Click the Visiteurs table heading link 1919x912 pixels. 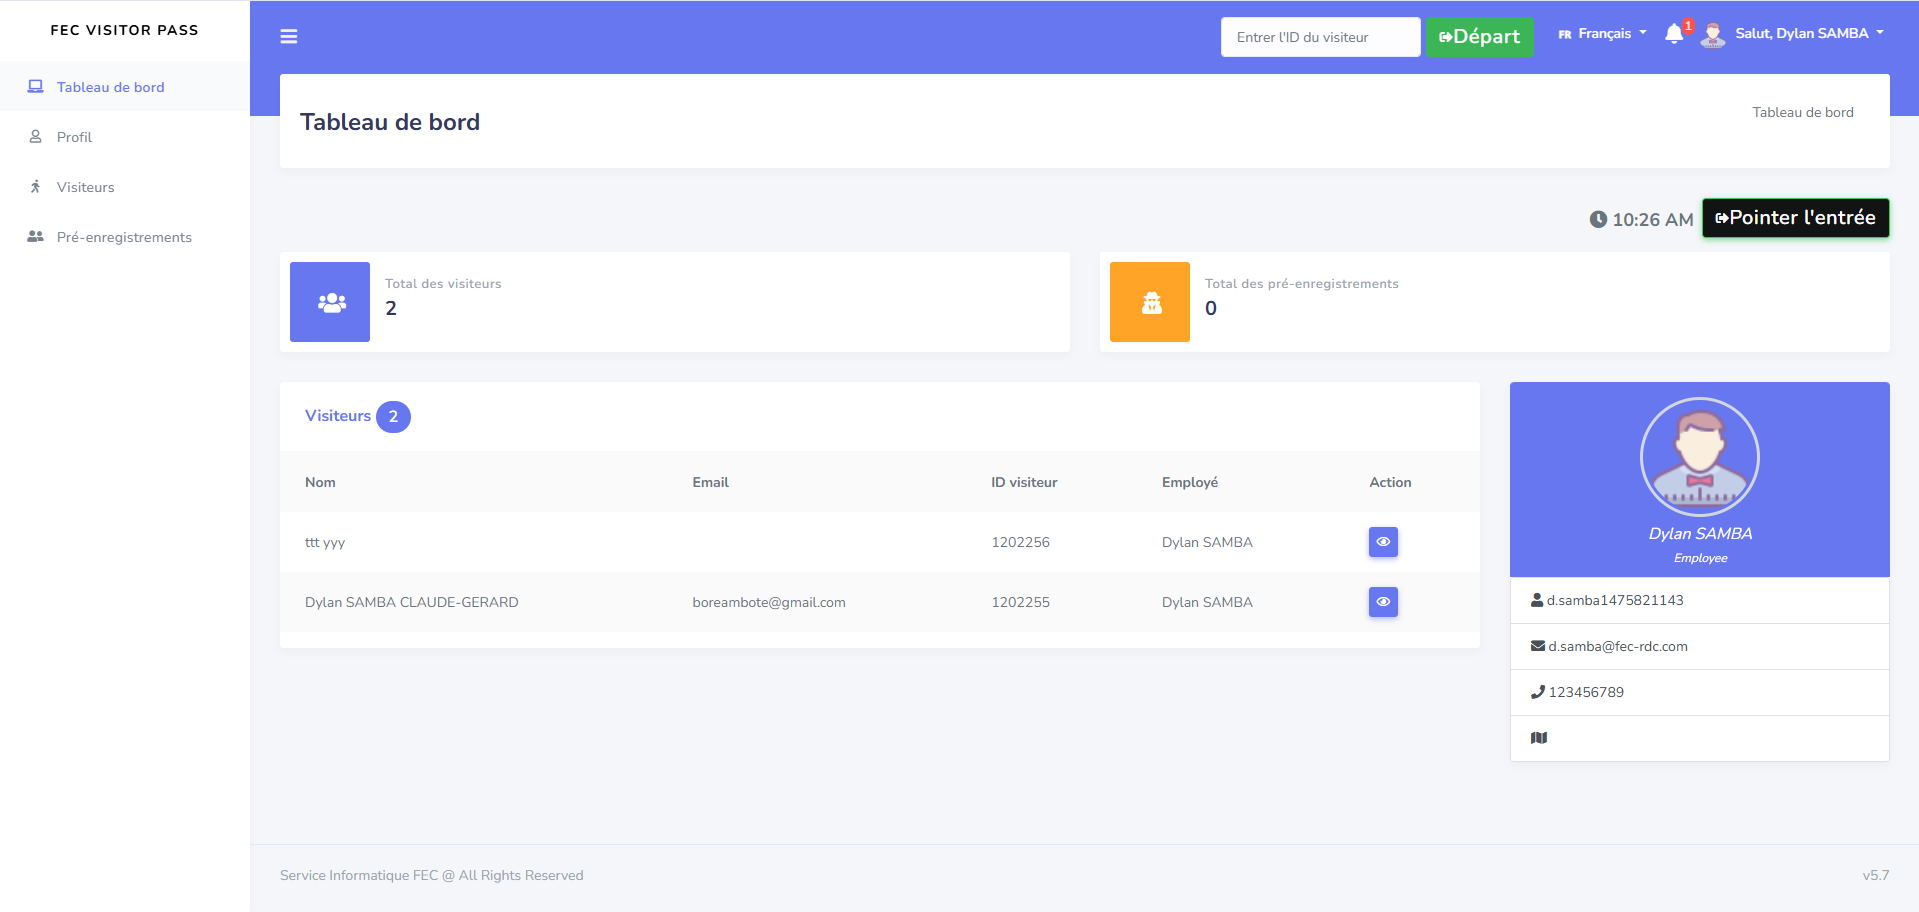pos(338,416)
